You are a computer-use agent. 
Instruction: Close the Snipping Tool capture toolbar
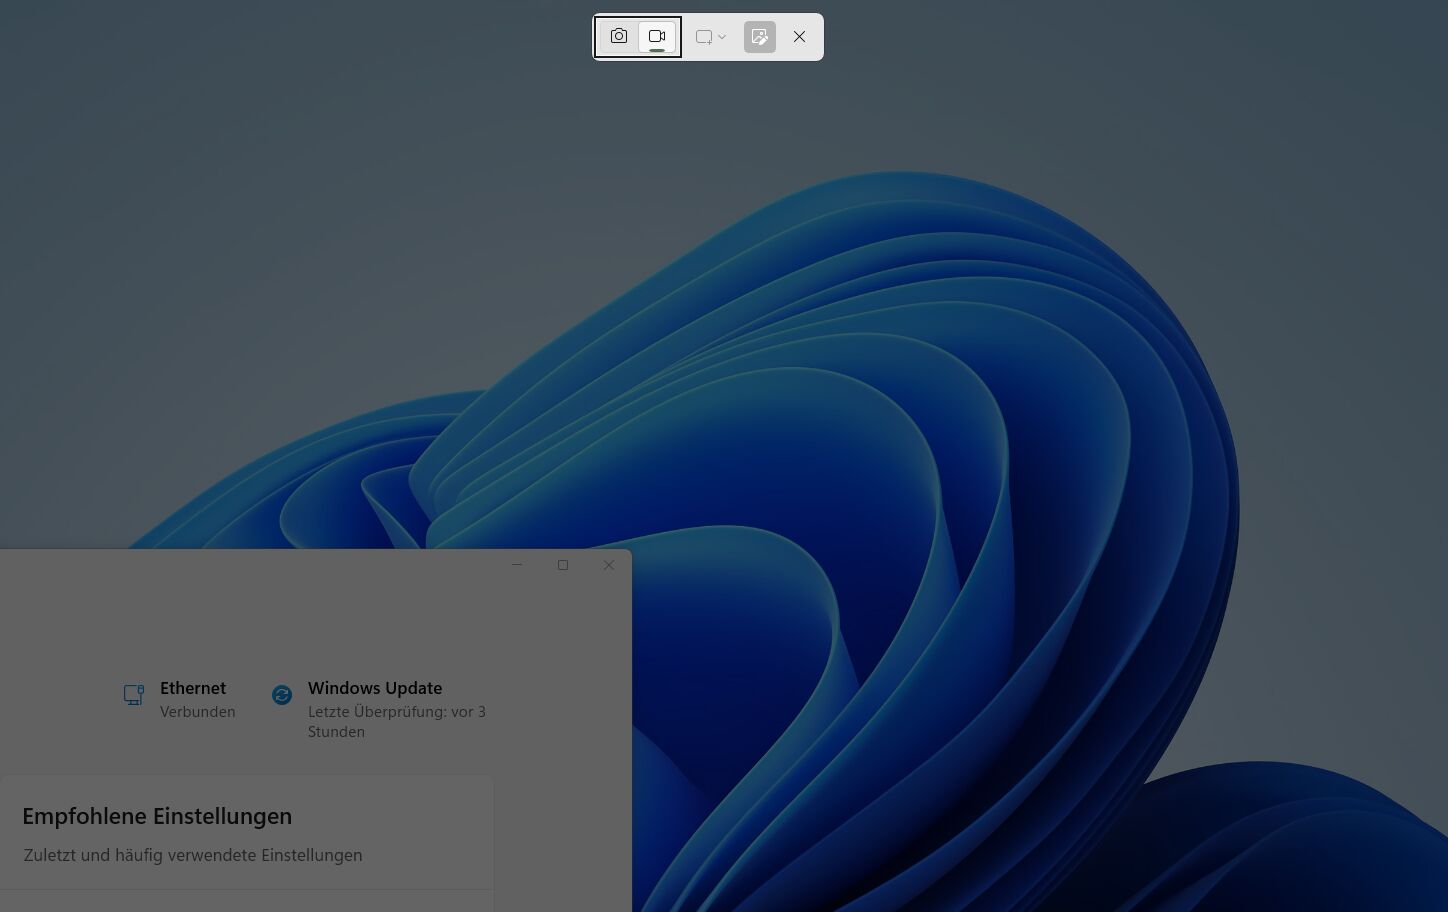point(799,37)
